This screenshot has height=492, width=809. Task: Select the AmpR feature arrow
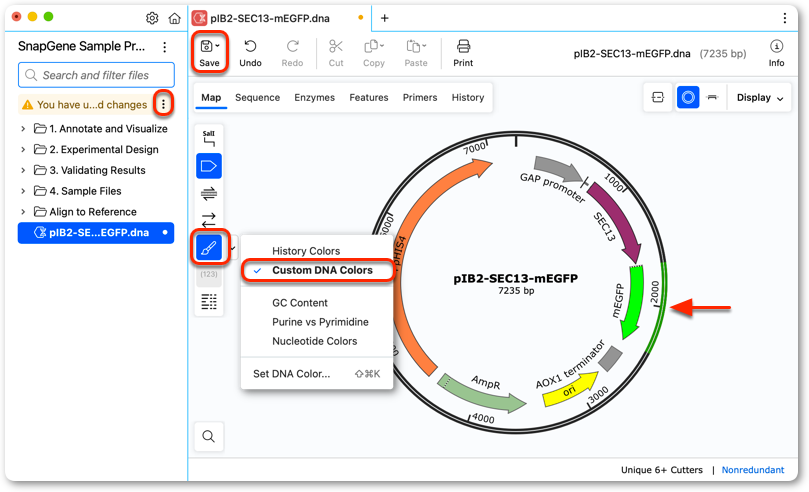tap(480, 395)
